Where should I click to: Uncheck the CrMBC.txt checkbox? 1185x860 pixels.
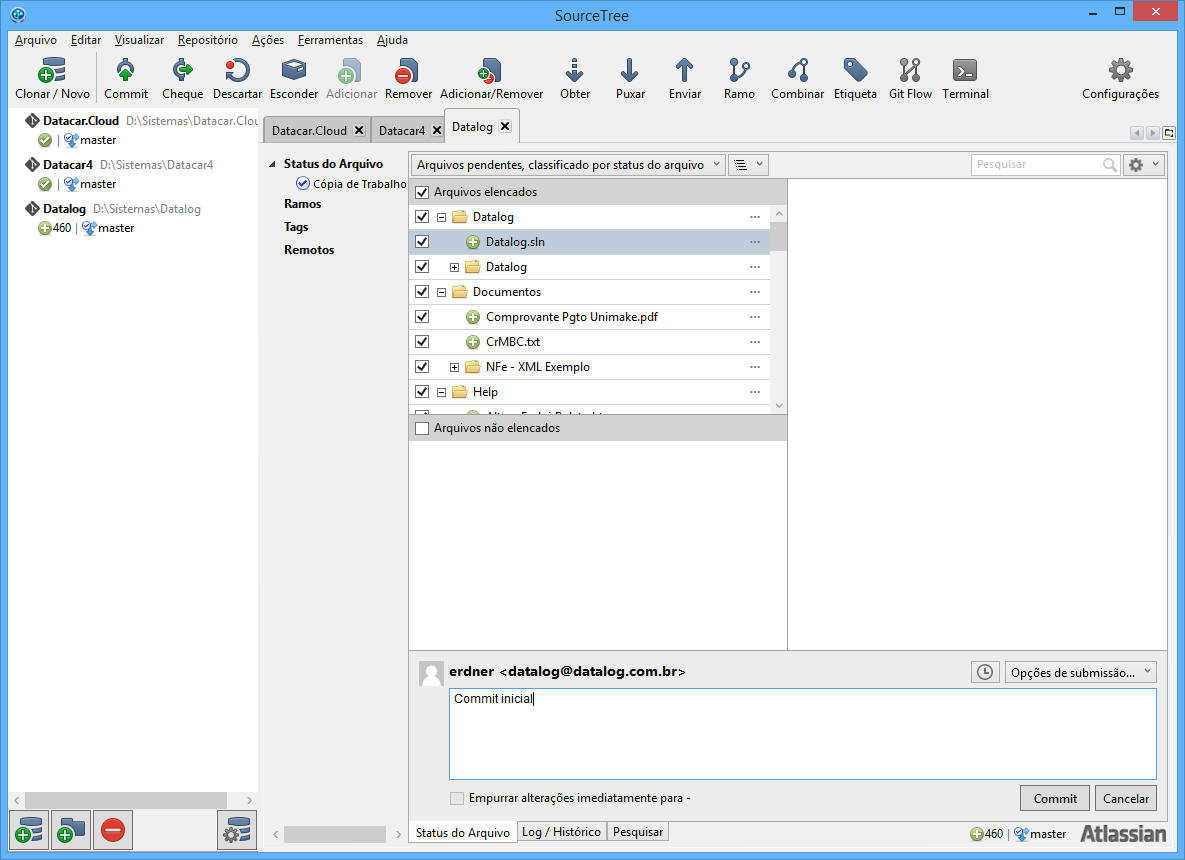point(422,342)
